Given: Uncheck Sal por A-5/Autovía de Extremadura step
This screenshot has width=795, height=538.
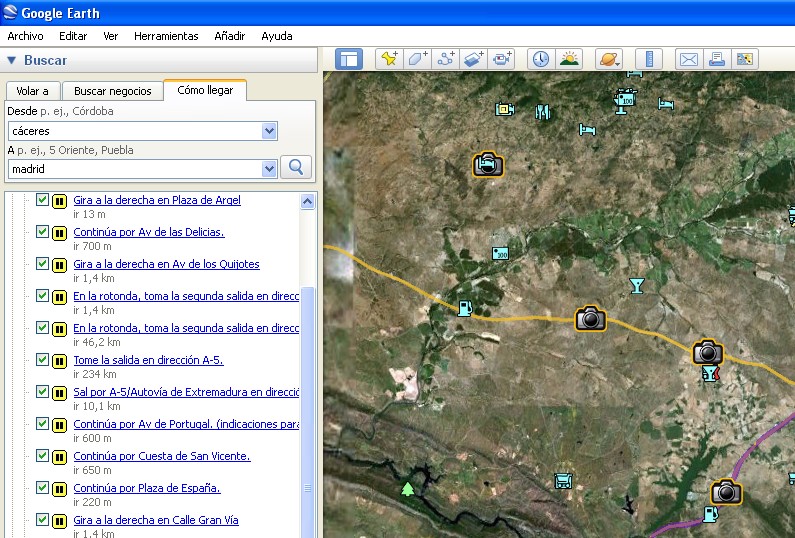Looking at the screenshot, I should coord(42,391).
